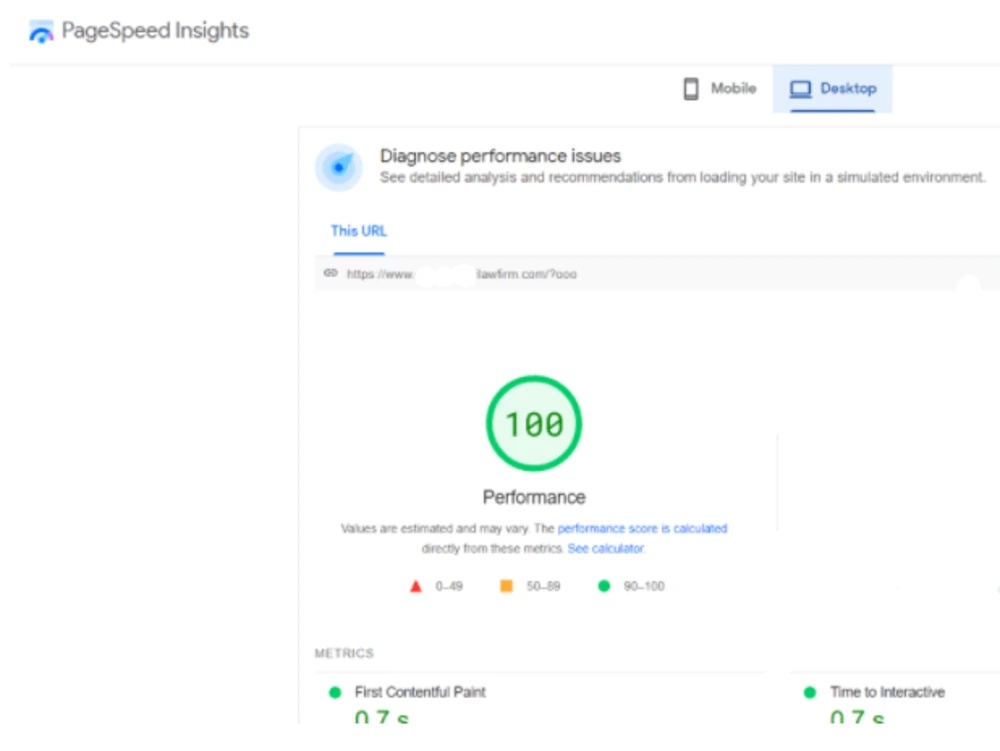Click the 100 performance score gauge
This screenshot has width=1000, height=751.
click(x=534, y=423)
